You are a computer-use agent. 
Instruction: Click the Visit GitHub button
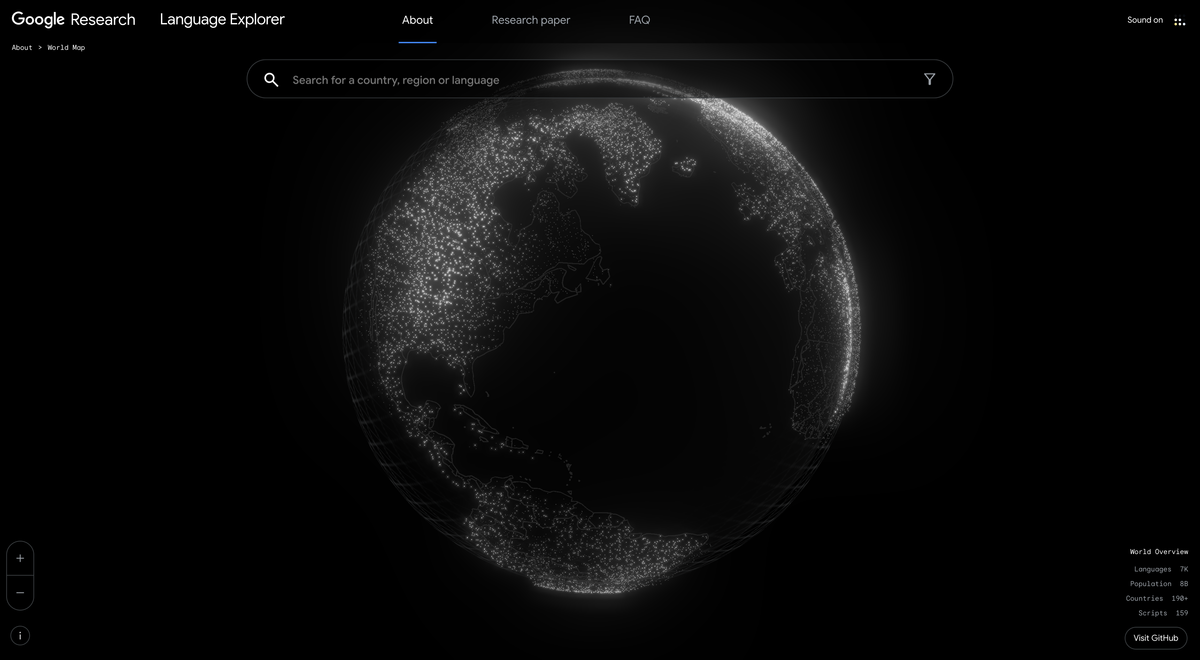pyautogui.click(x=1155, y=637)
